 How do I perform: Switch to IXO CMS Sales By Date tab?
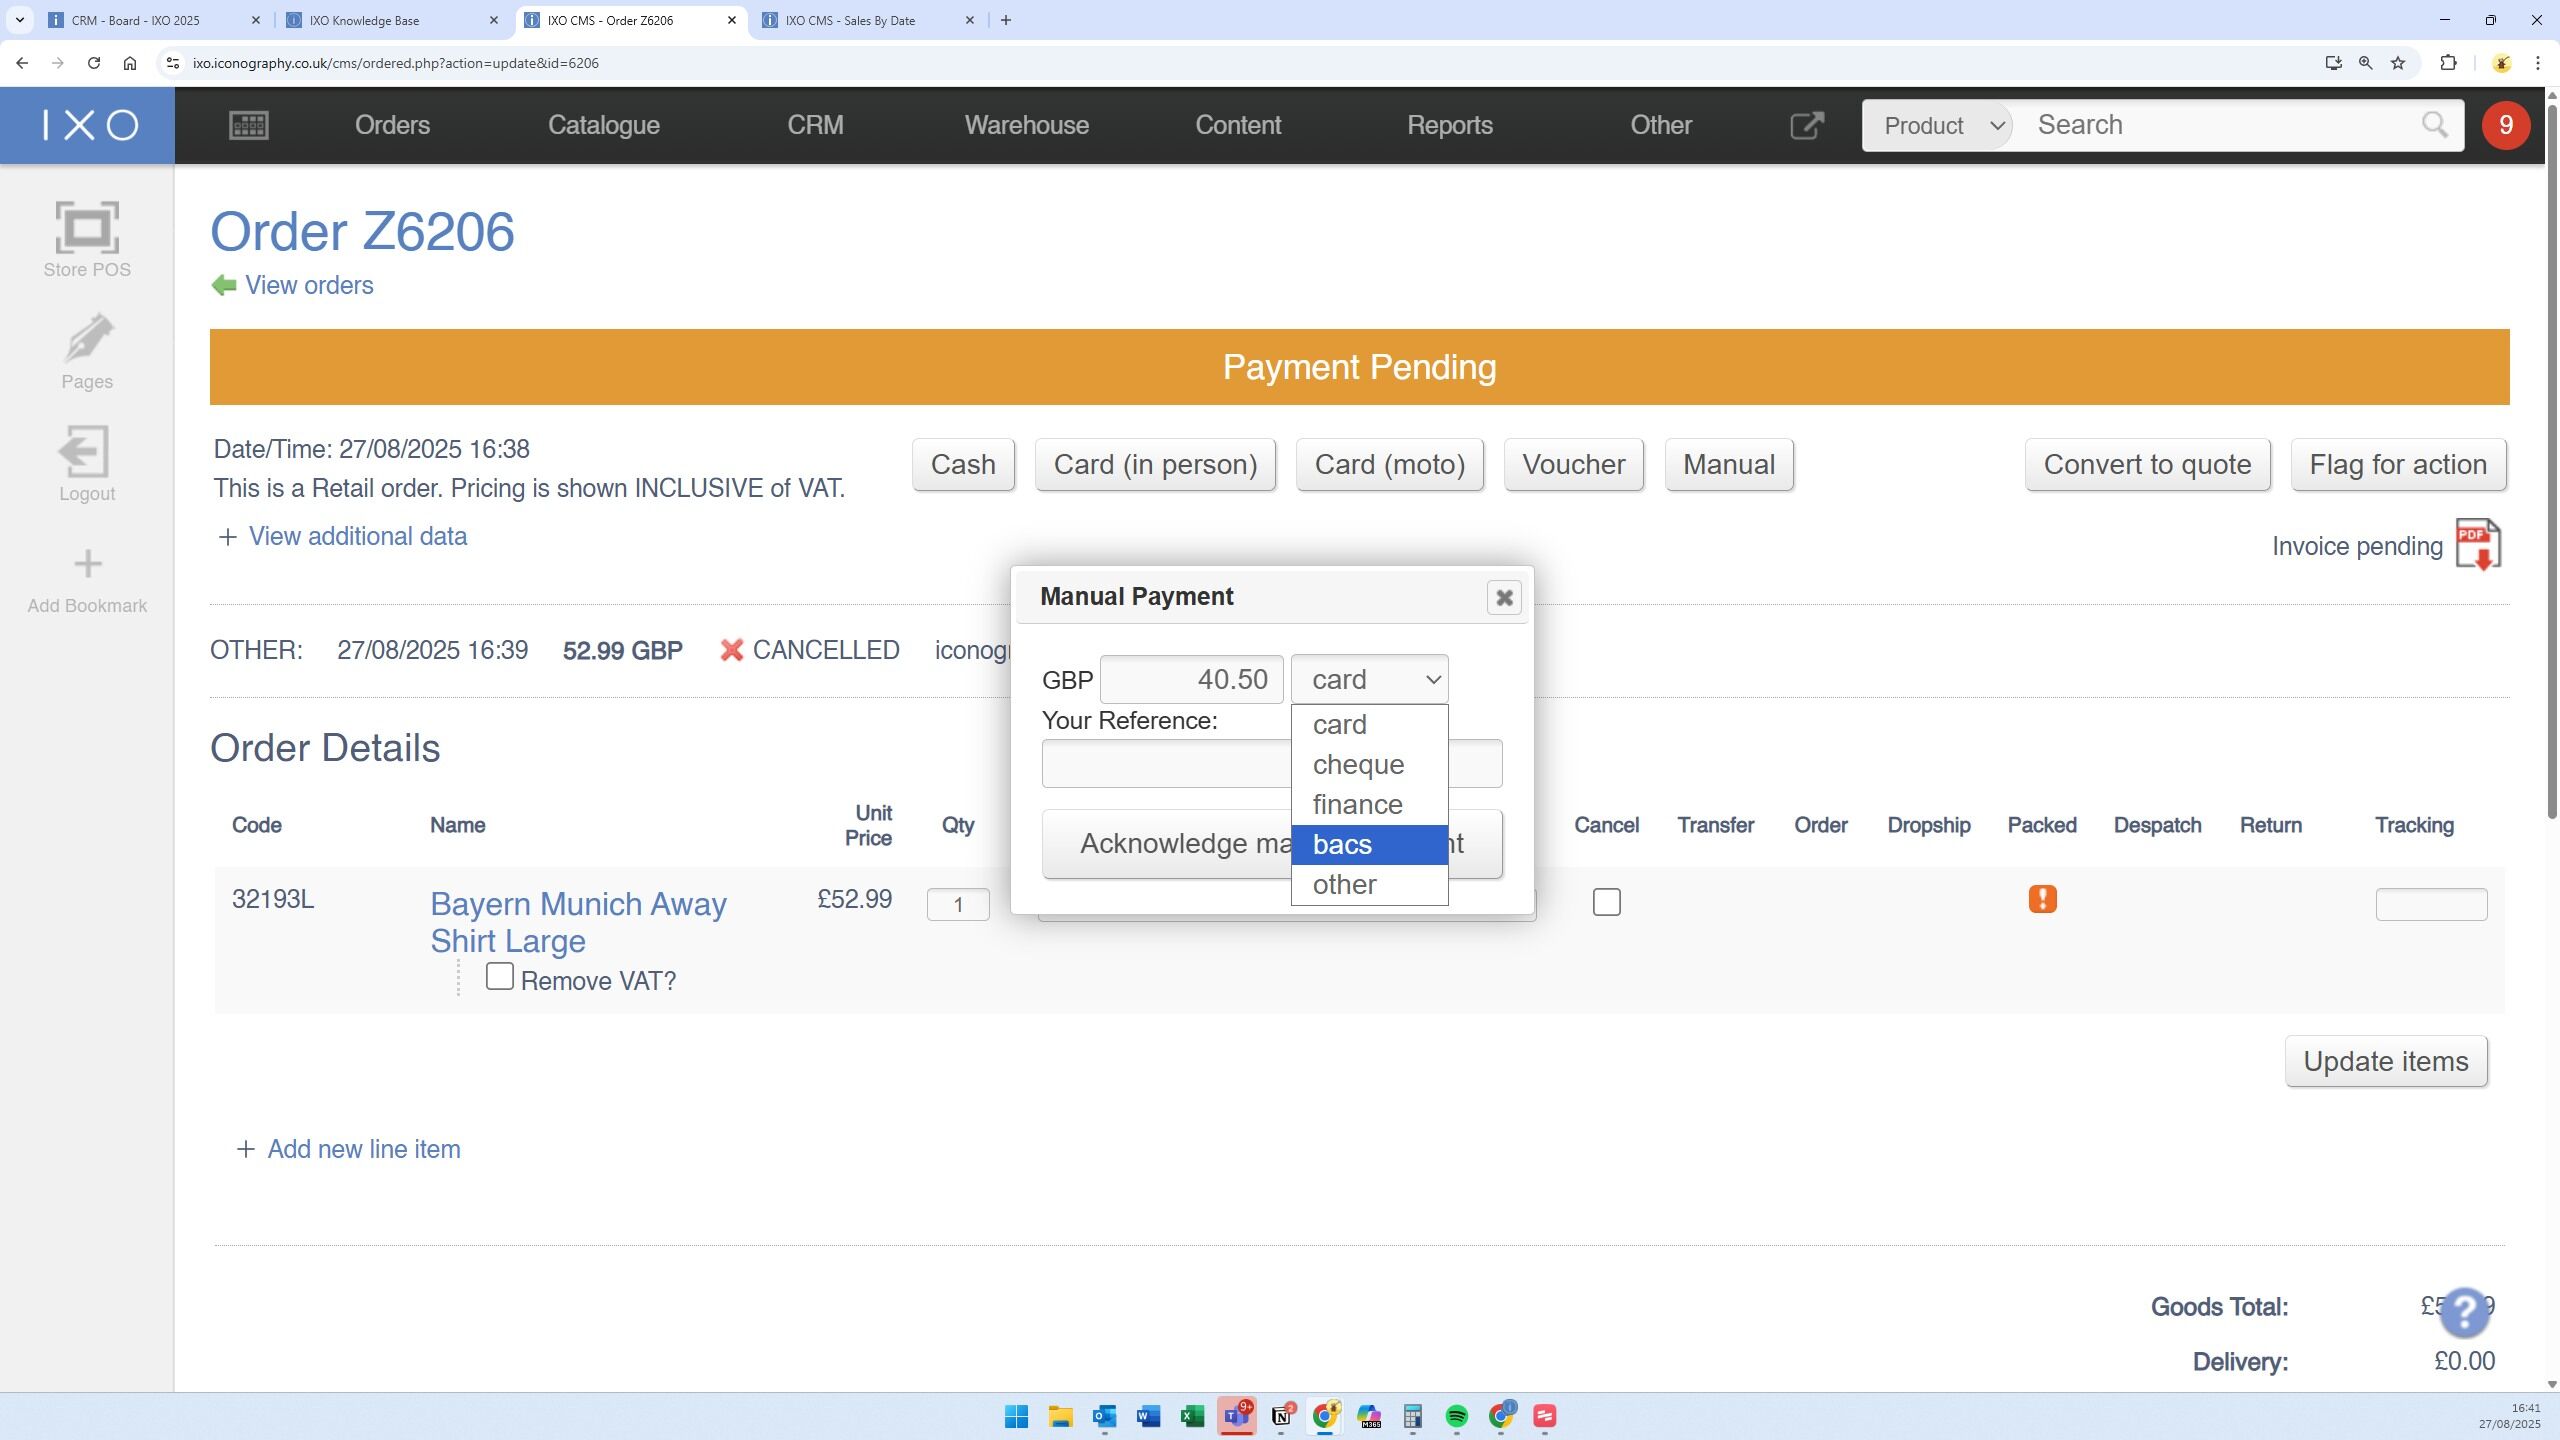pyautogui.click(x=850, y=20)
